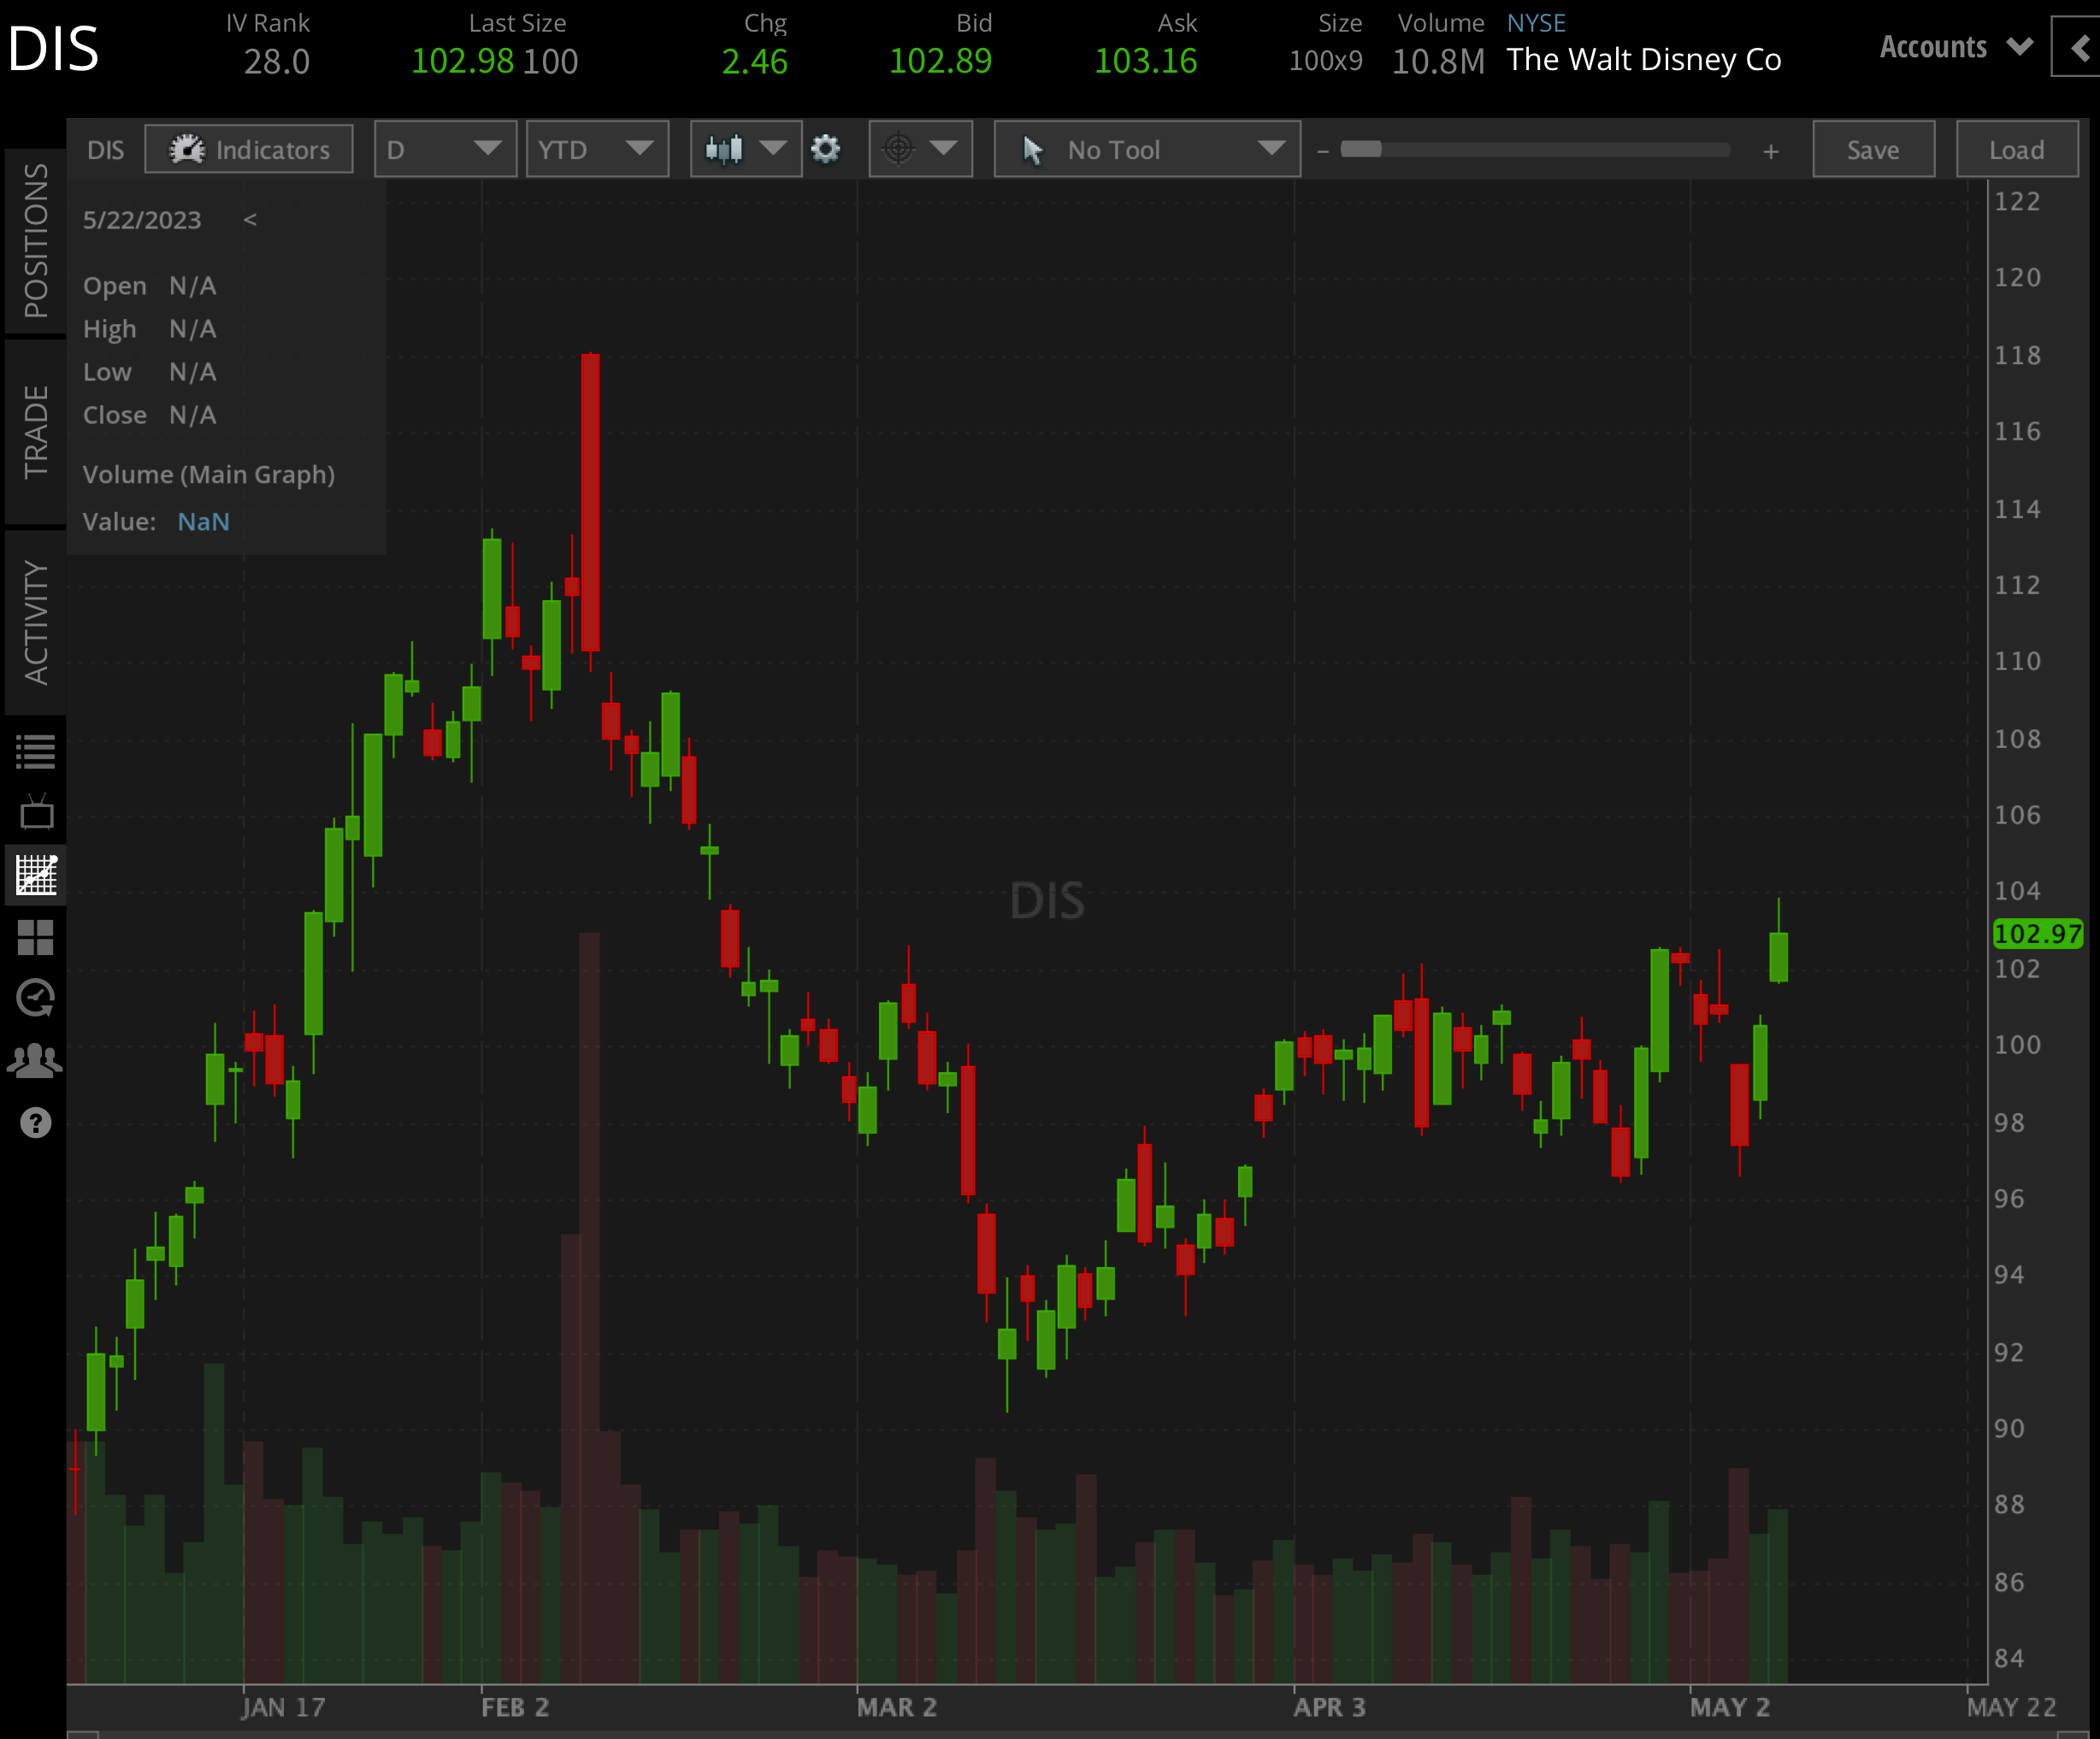This screenshot has height=1739, width=2100.
Task: Open the D timeframe dropdown
Action: [445, 148]
